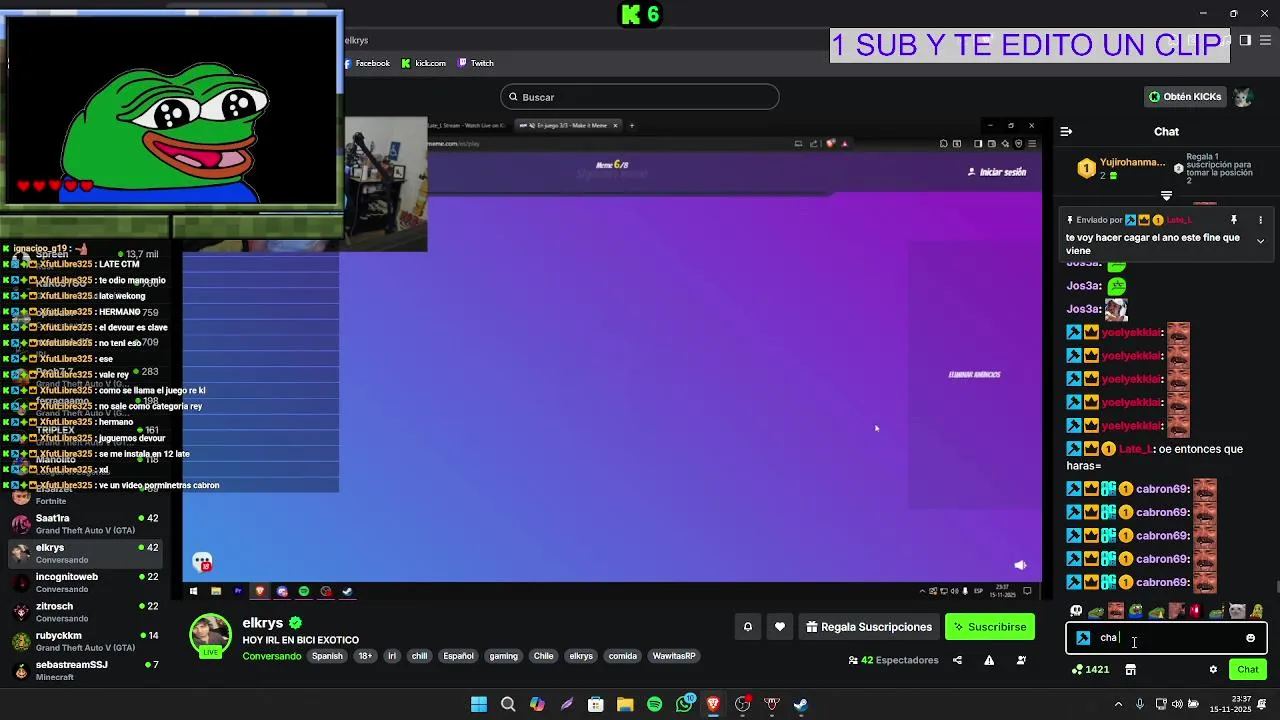Image resolution: width=1280 pixels, height=720 pixels.
Task: Collapse the chat panel arrow icon
Action: (x=1066, y=131)
